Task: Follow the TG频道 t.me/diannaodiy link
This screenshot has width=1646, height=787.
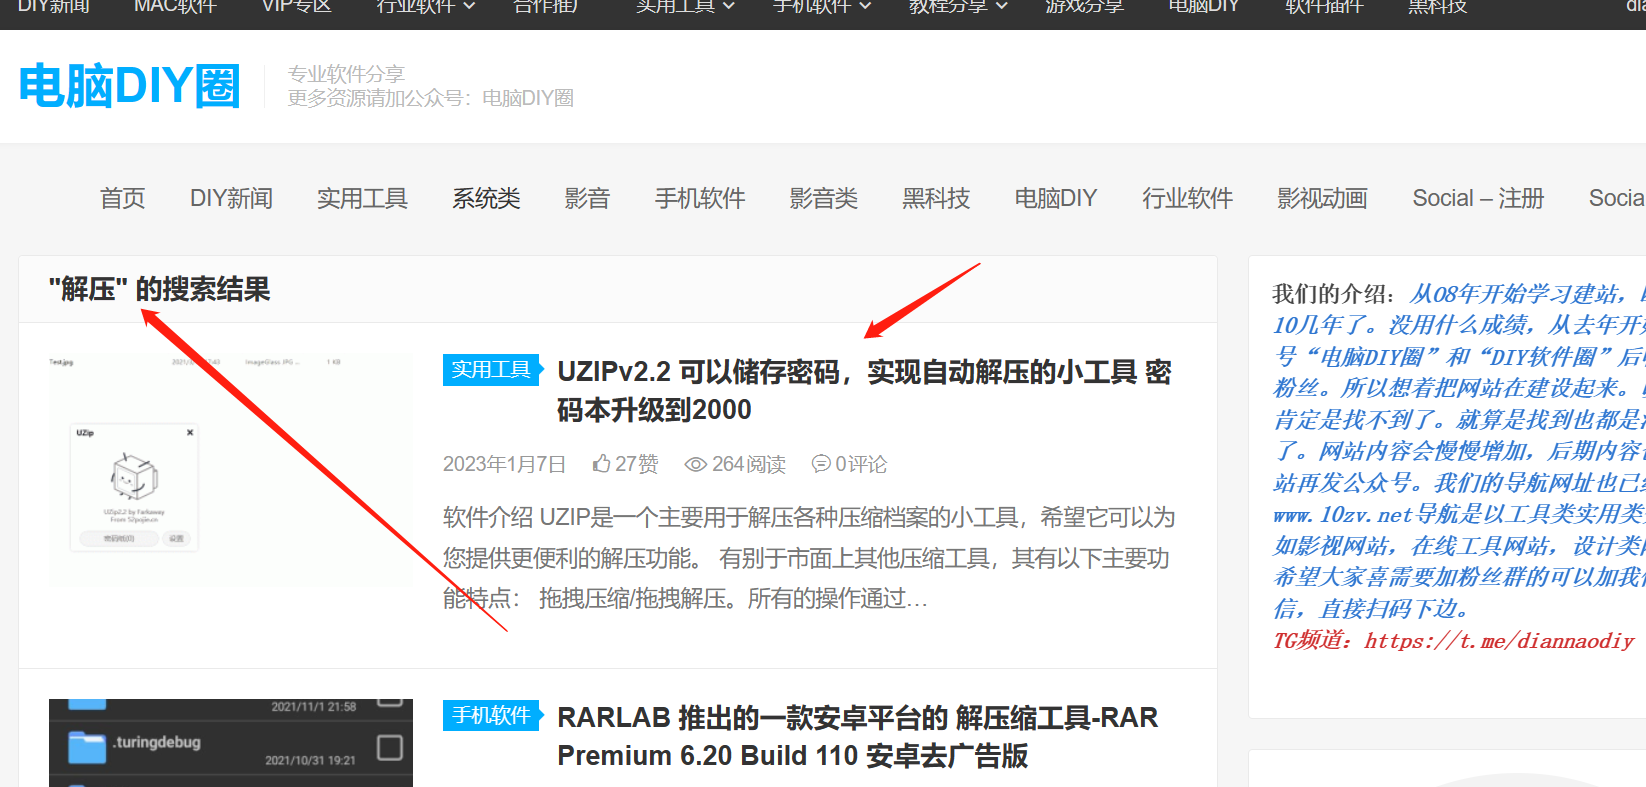Action: pyautogui.click(x=1498, y=641)
